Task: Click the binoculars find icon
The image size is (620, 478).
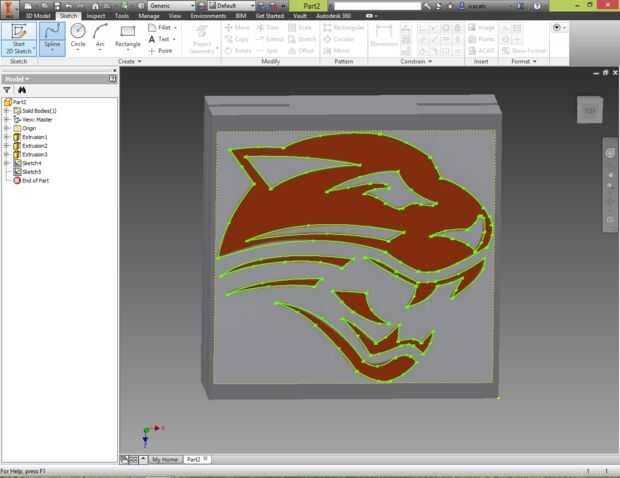Action: 22,90
